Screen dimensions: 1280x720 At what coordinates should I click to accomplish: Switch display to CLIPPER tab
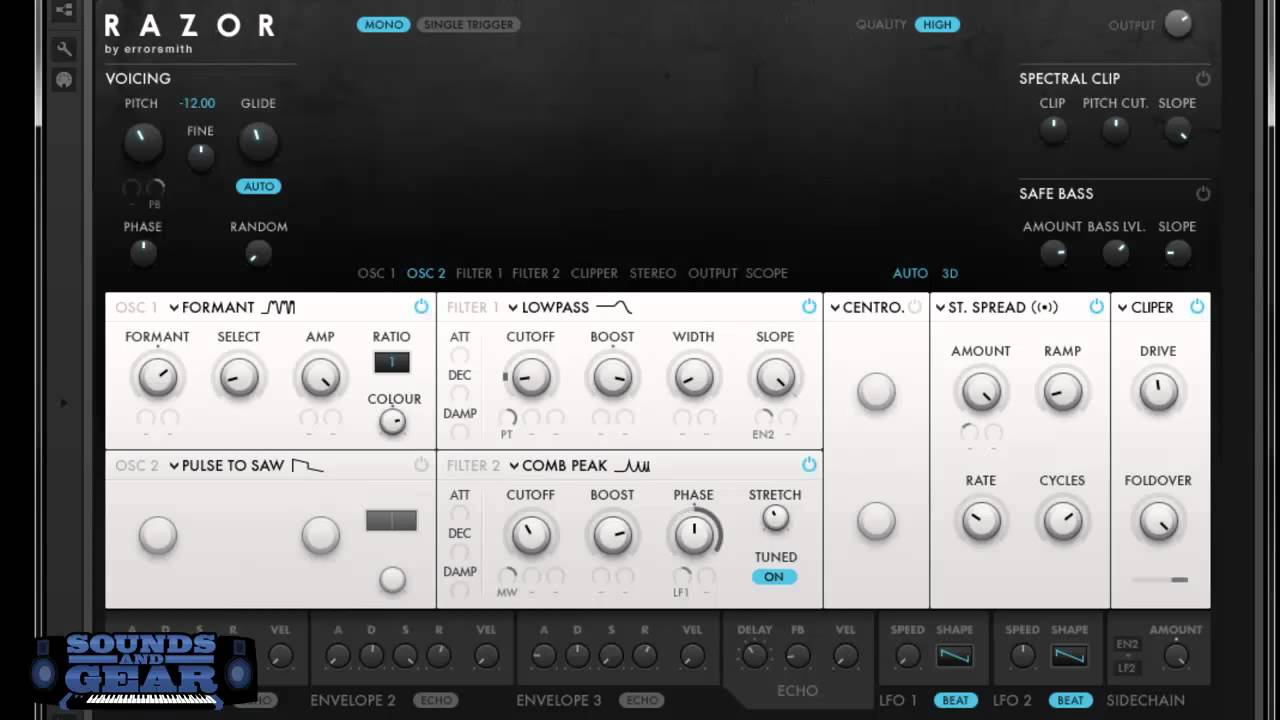[x=594, y=273]
